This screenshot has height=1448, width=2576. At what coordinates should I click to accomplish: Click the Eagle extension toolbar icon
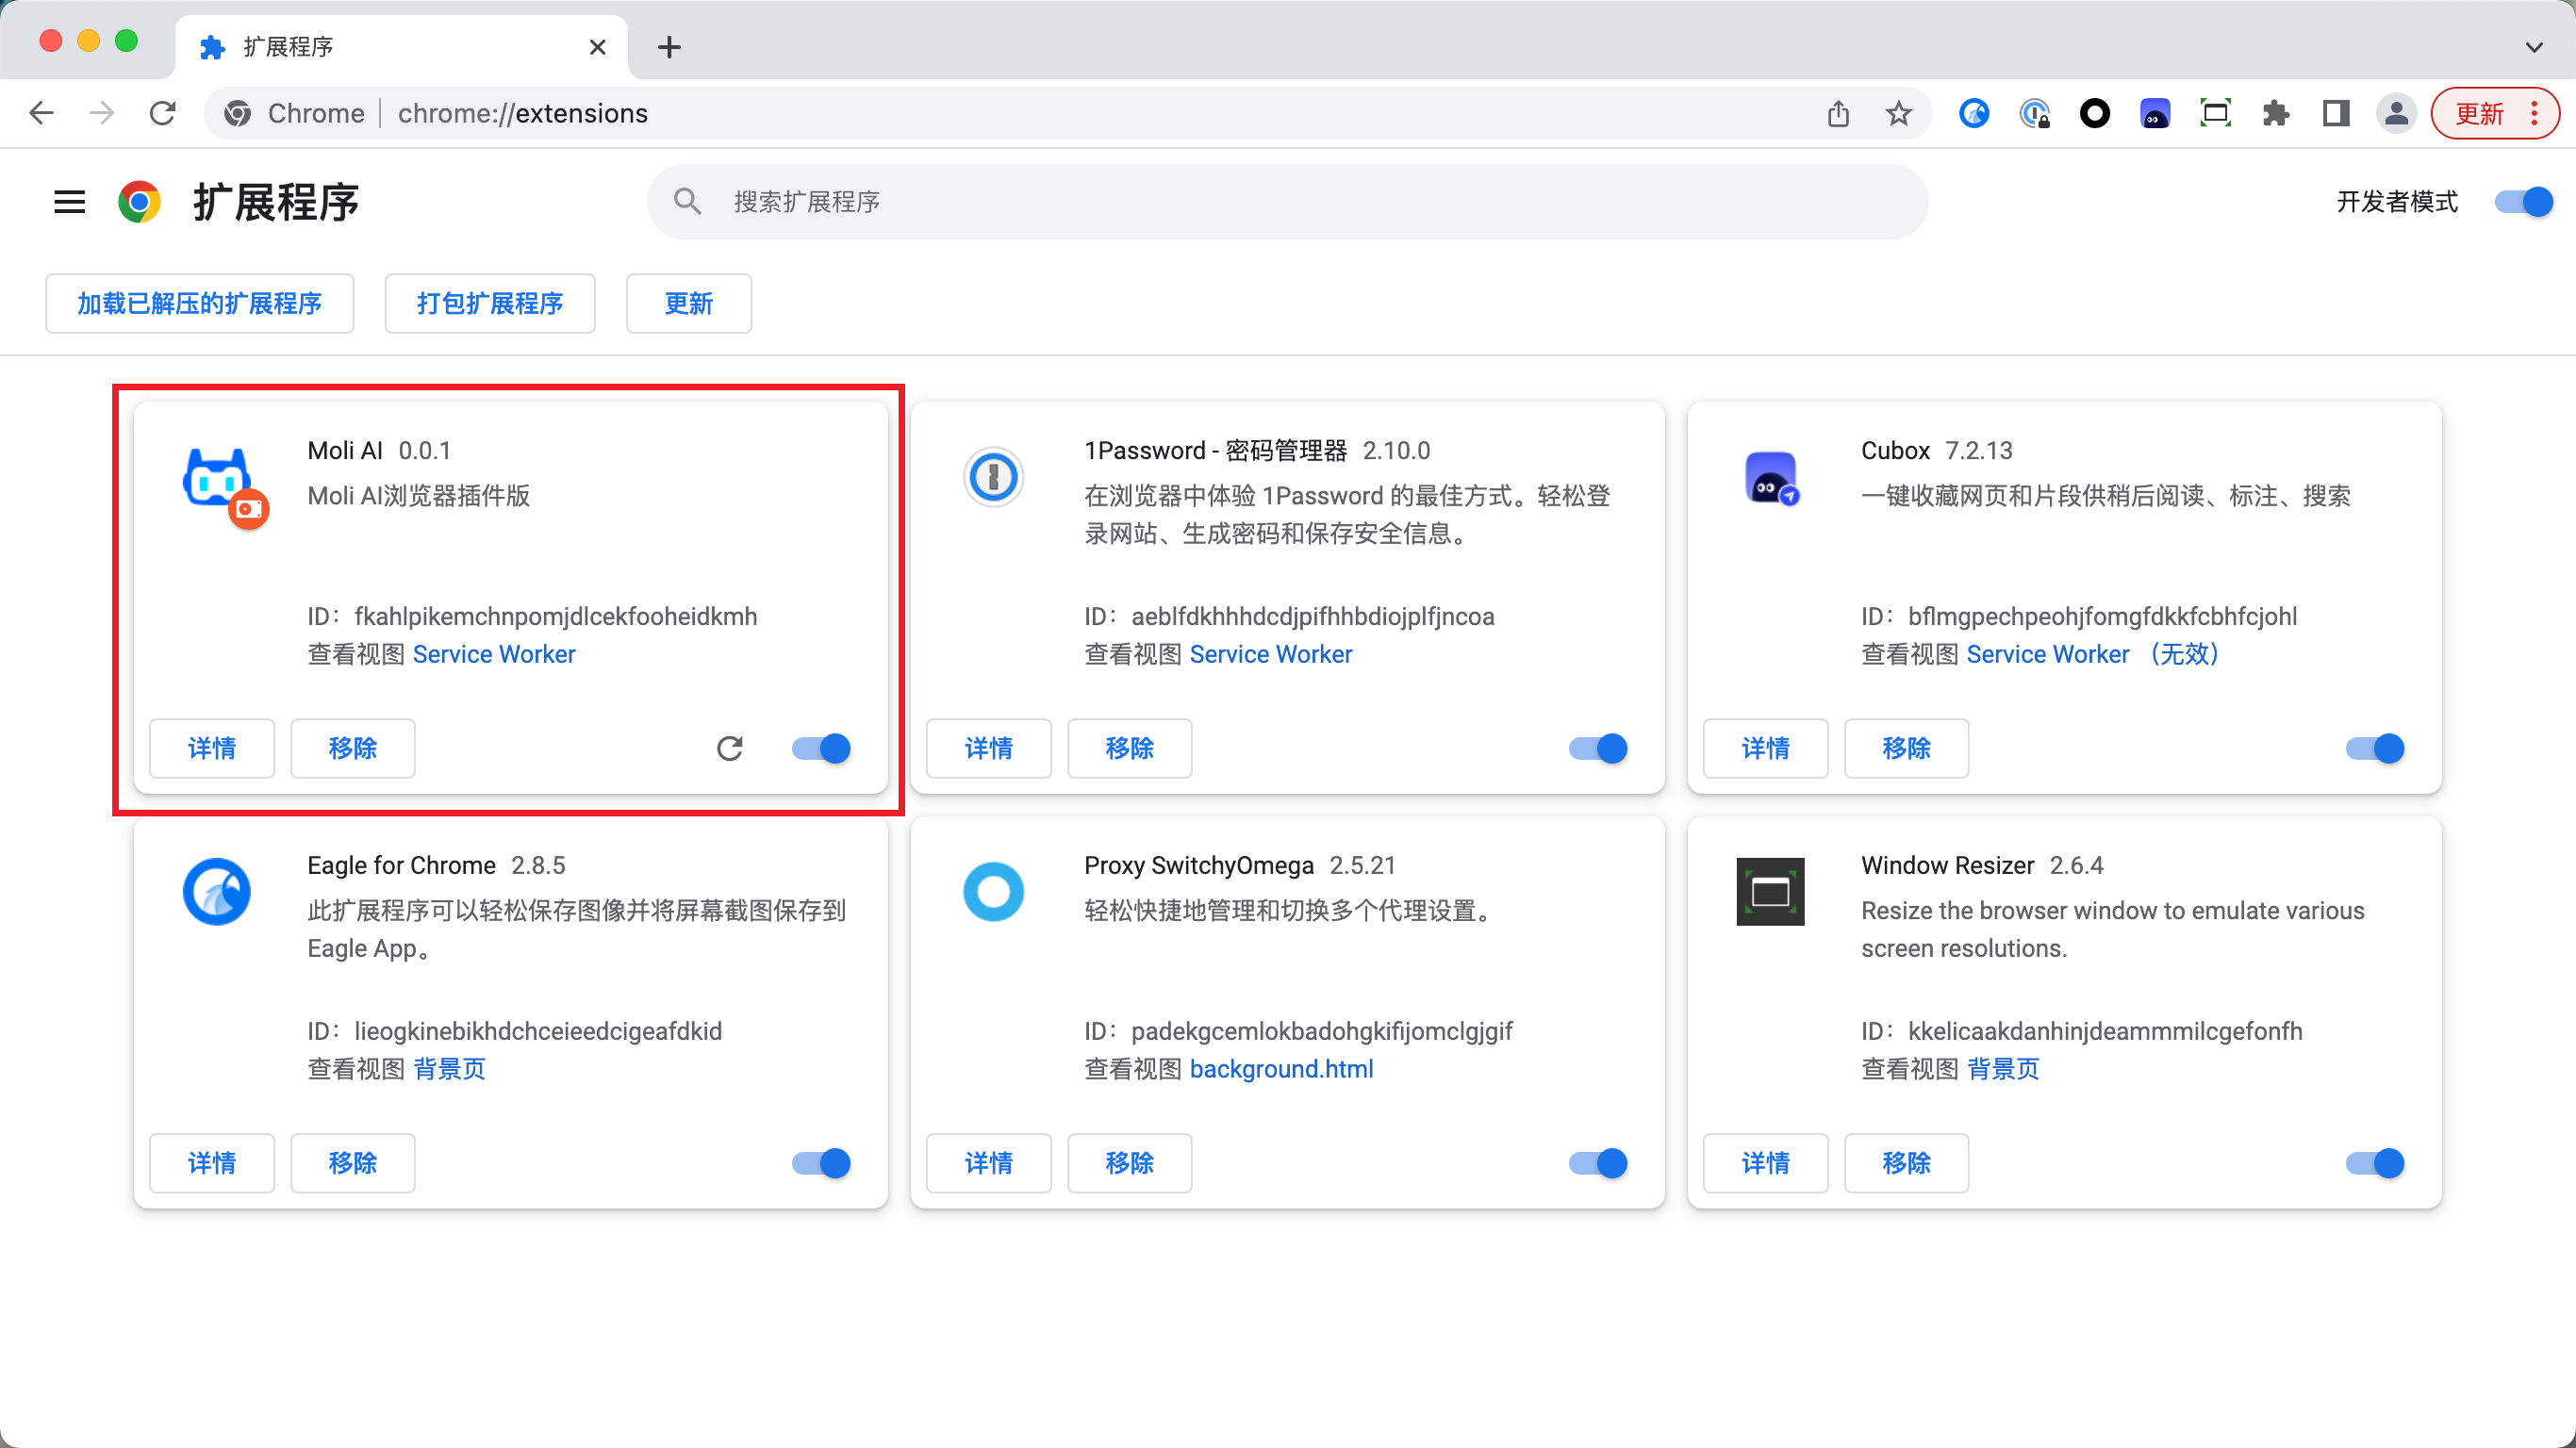click(1973, 113)
